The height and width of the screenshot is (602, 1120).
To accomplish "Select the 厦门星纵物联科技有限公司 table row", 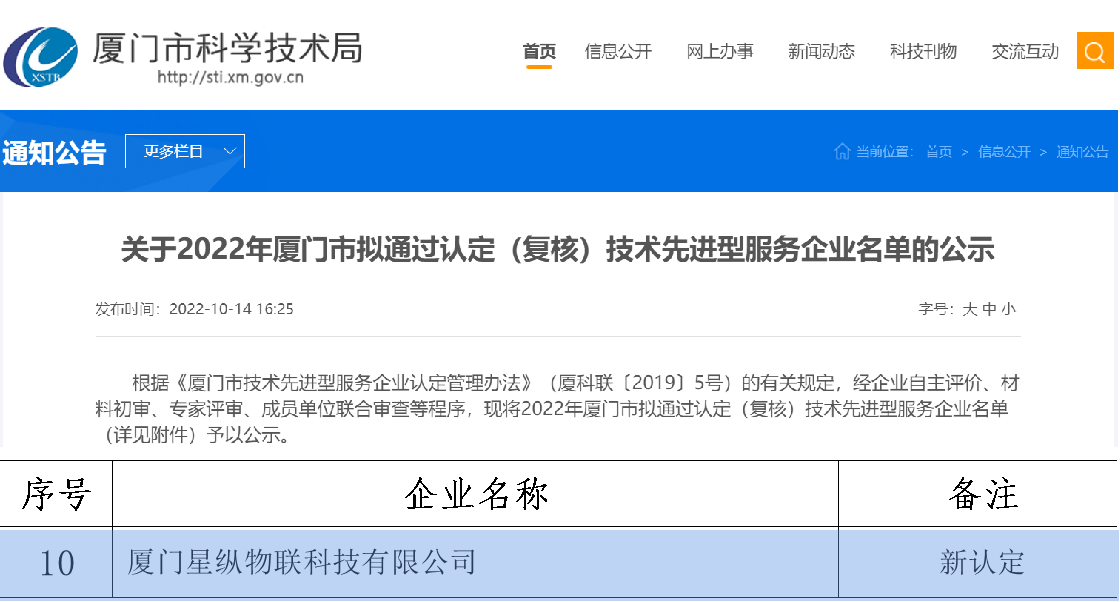I will tap(301, 562).
